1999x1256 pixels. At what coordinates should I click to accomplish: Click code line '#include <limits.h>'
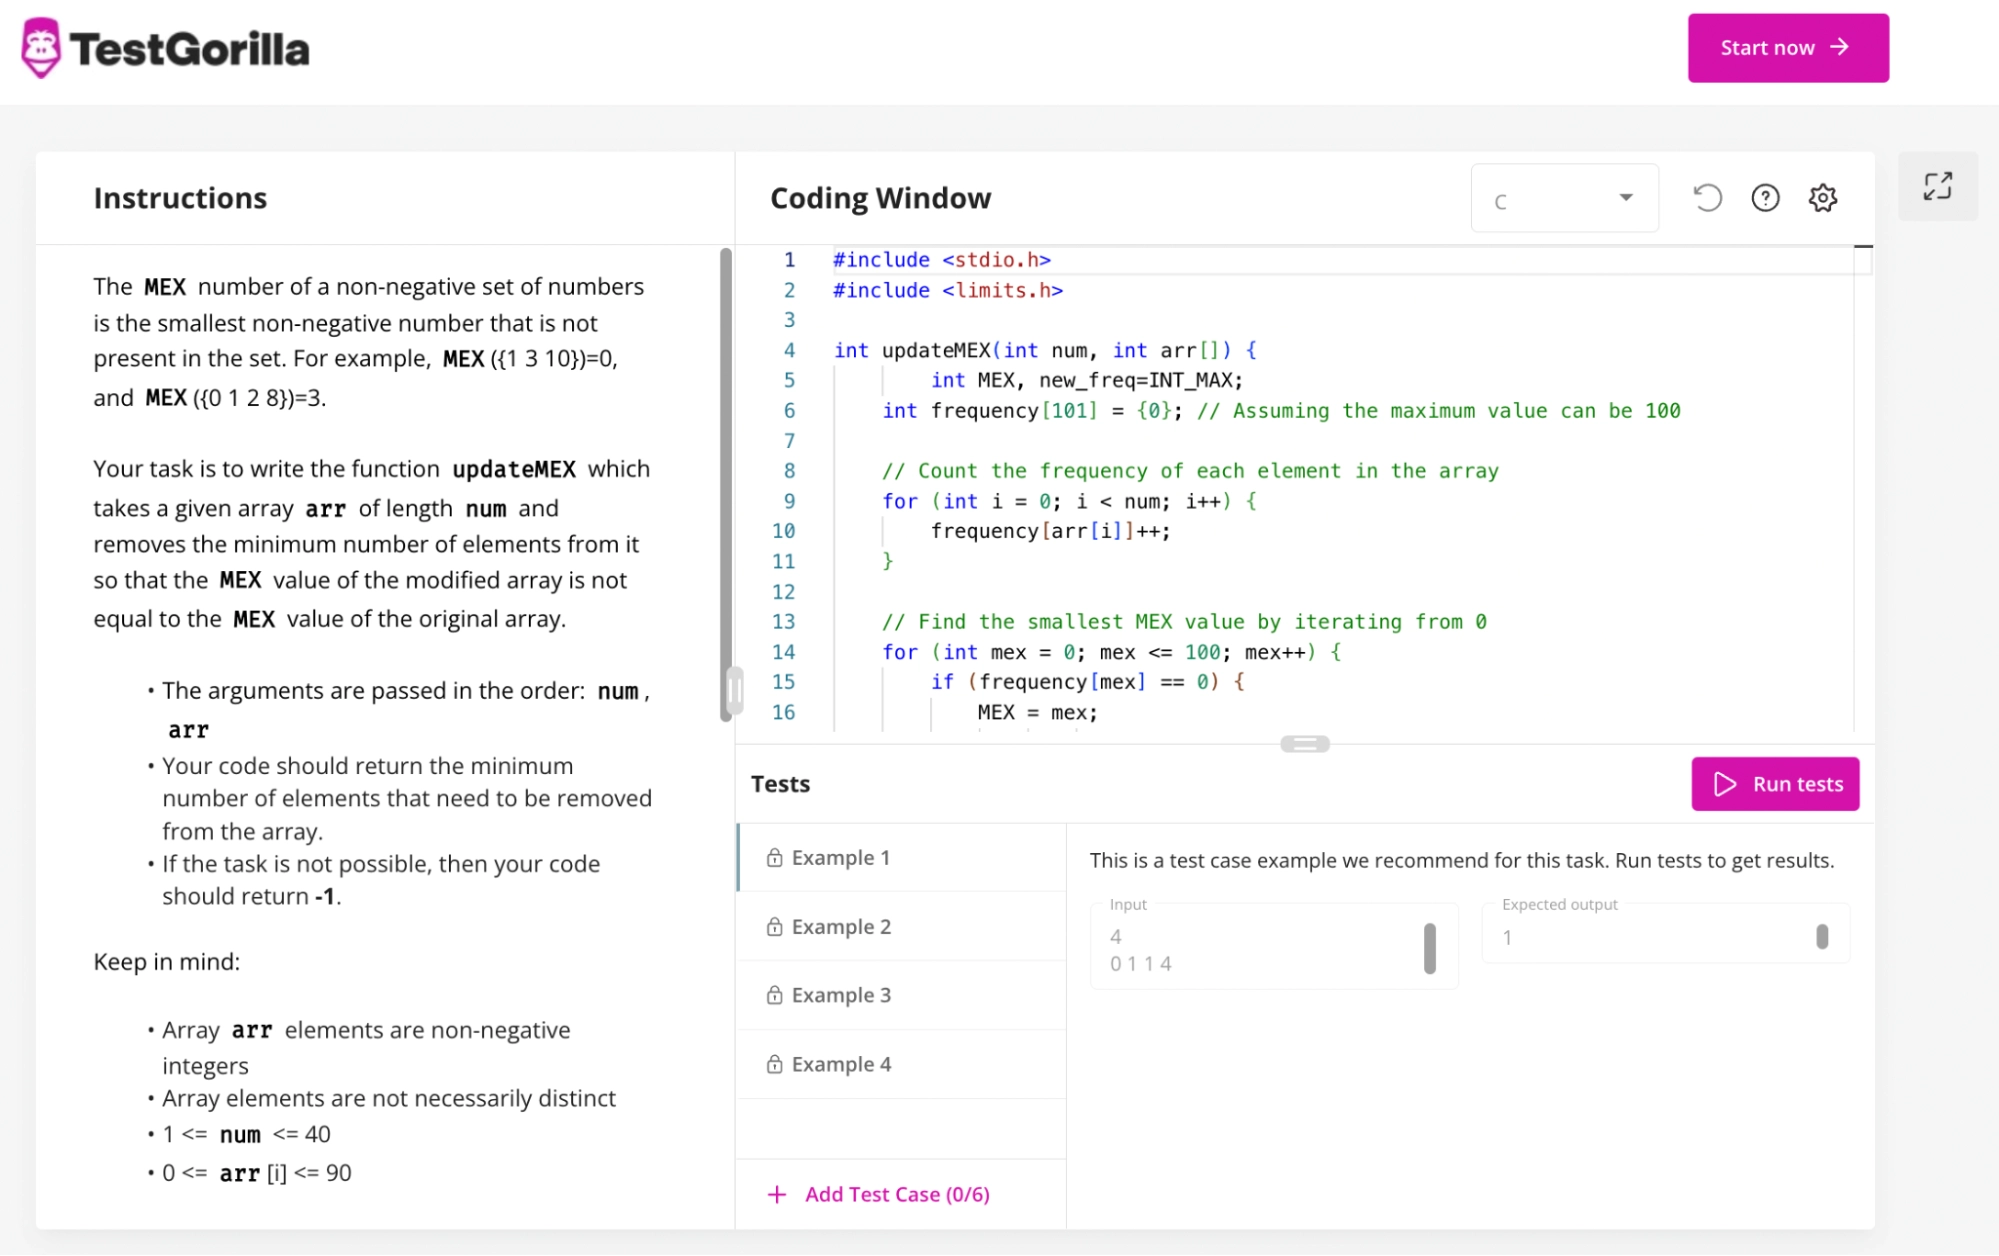pos(947,291)
